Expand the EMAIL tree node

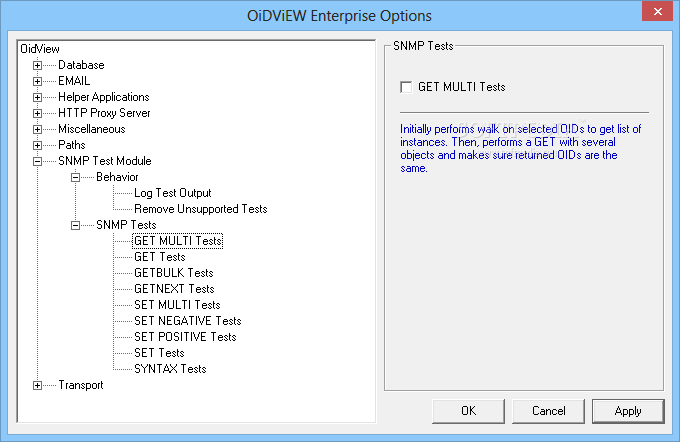coord(38,82)
